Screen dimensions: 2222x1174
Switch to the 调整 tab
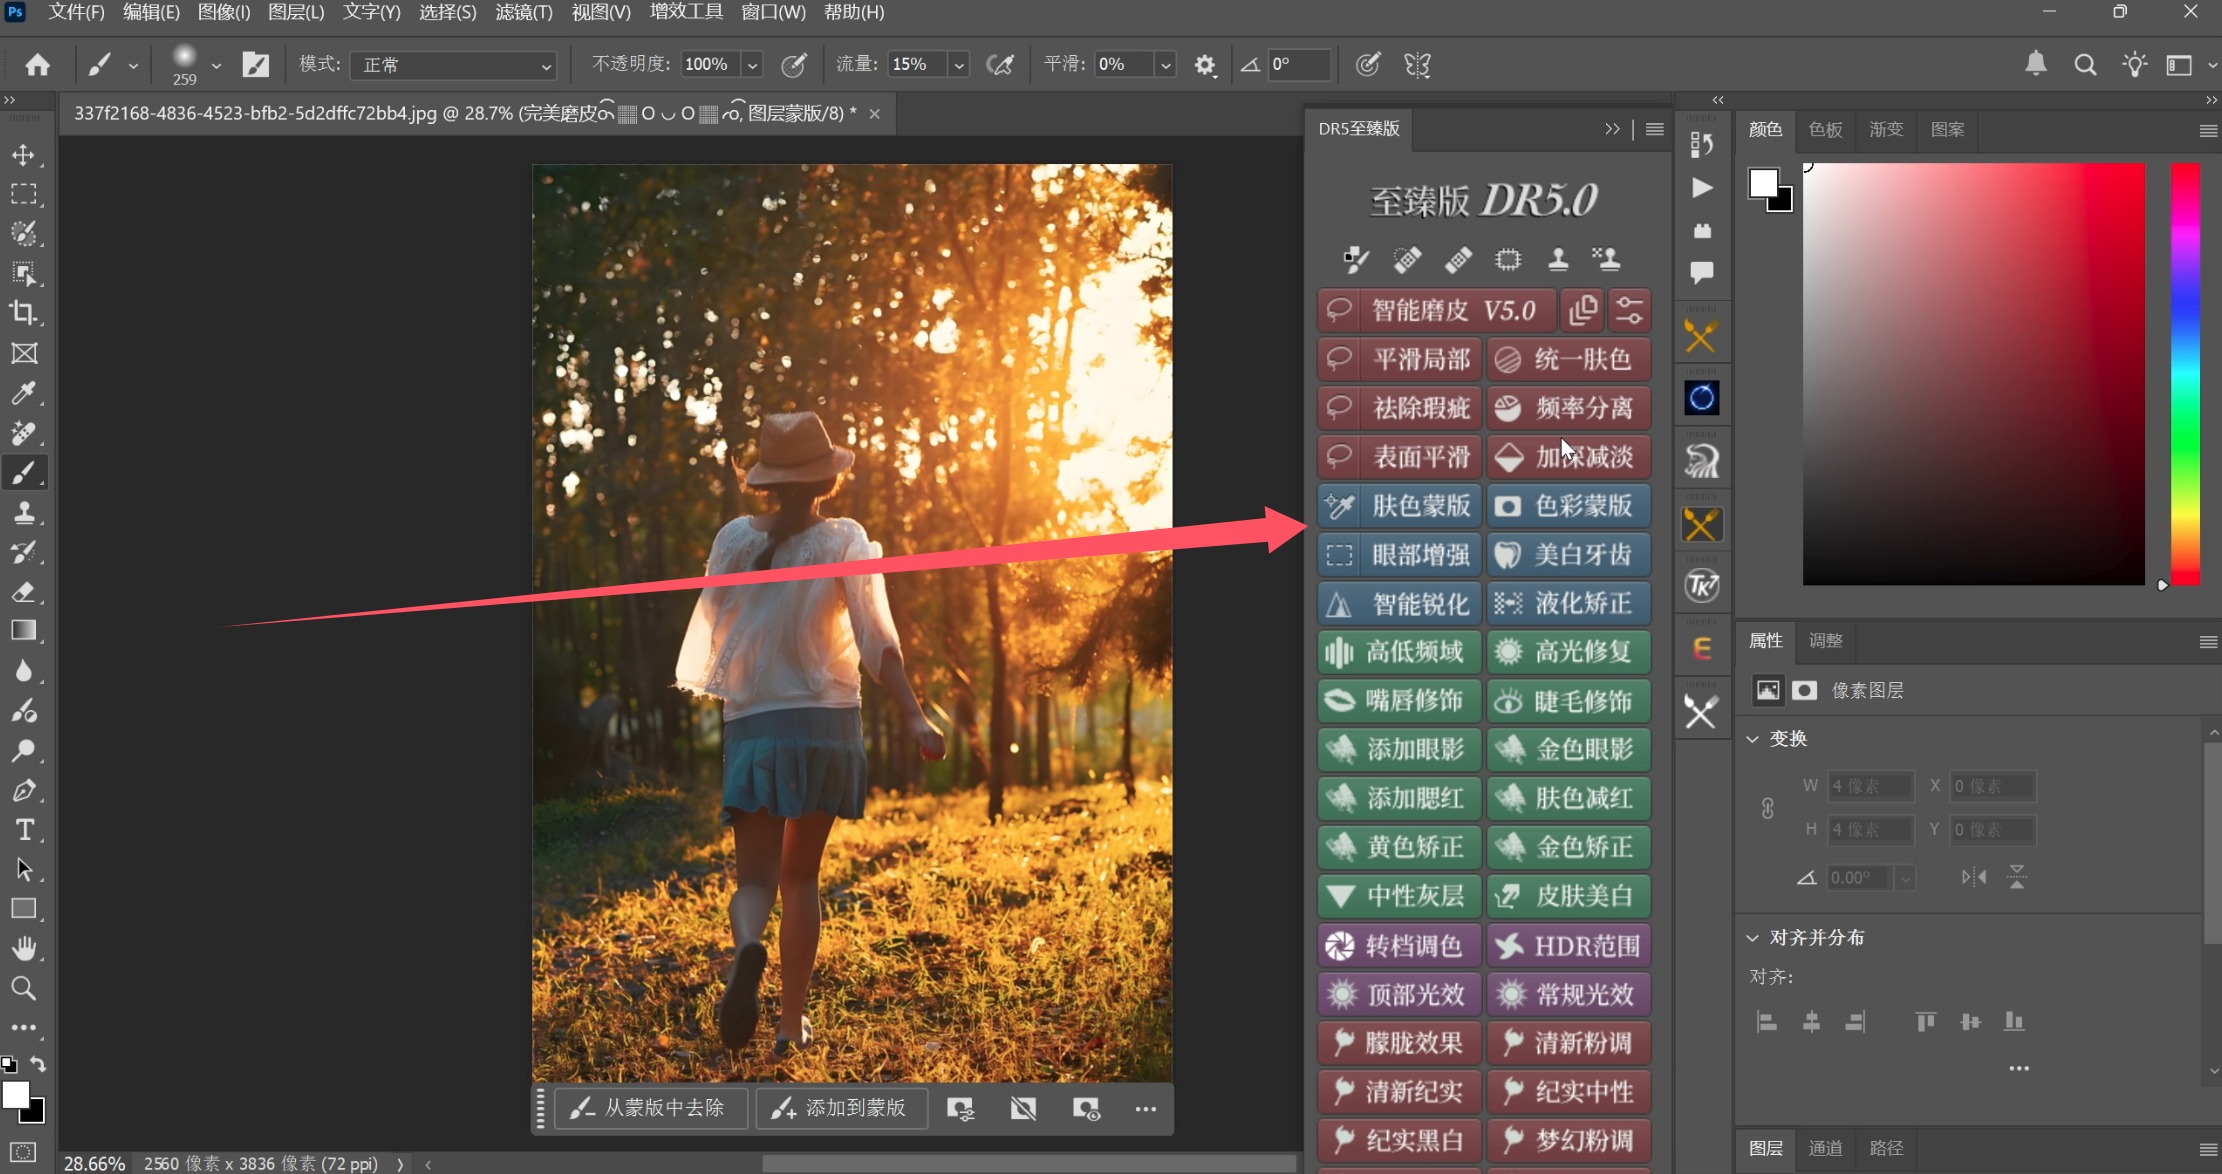click(x=1825, y=640)
